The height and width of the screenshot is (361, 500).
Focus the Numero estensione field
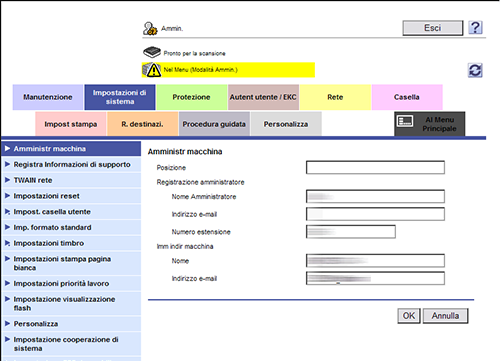tap(351, 232)
